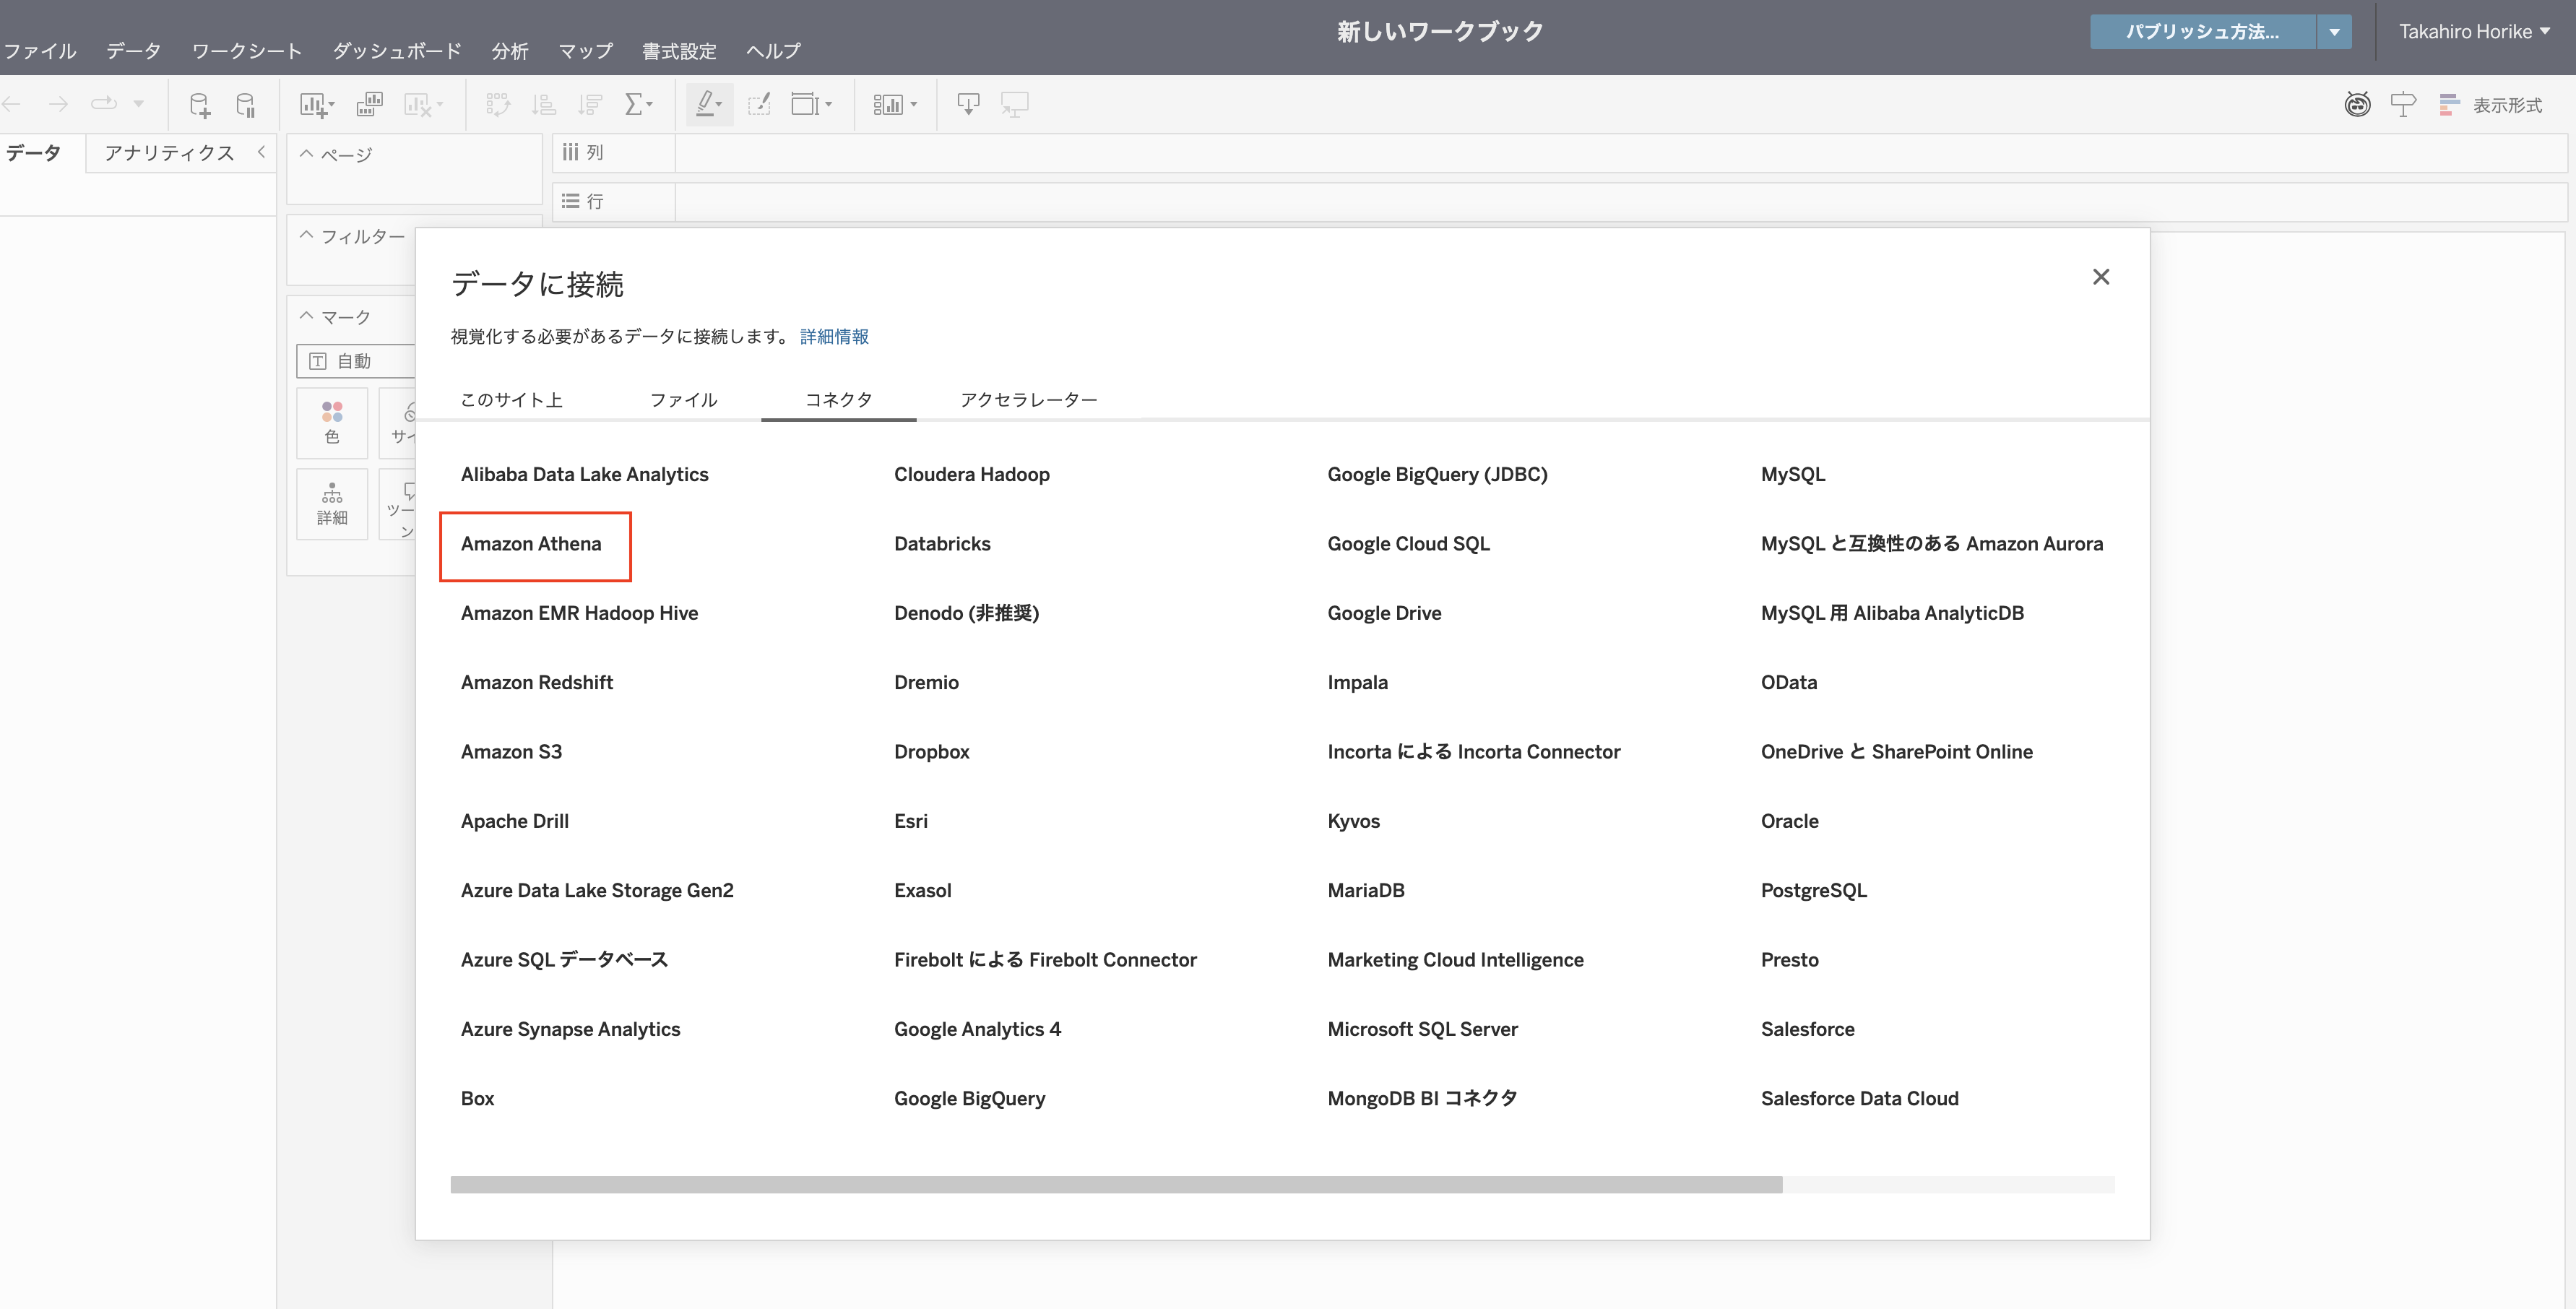Choose the Amazon S3 connector

pyautogui.click(x=511, y=752)
